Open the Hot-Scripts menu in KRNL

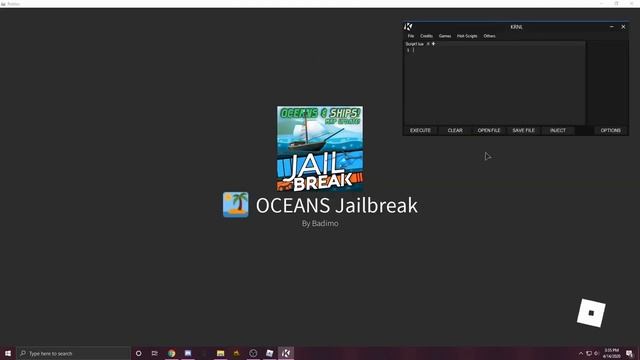pyautogui.click(x=467, y=36)
